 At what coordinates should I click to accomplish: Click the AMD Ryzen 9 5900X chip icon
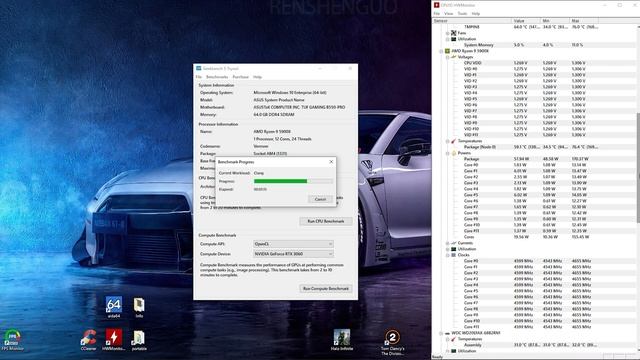[447, 51]
